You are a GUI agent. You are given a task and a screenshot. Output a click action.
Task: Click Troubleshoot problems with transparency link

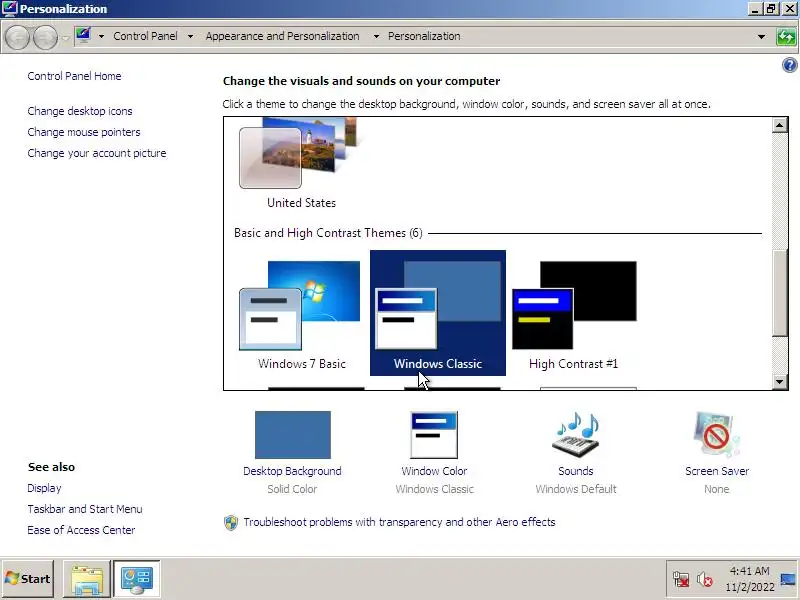[x=399, y=522]
